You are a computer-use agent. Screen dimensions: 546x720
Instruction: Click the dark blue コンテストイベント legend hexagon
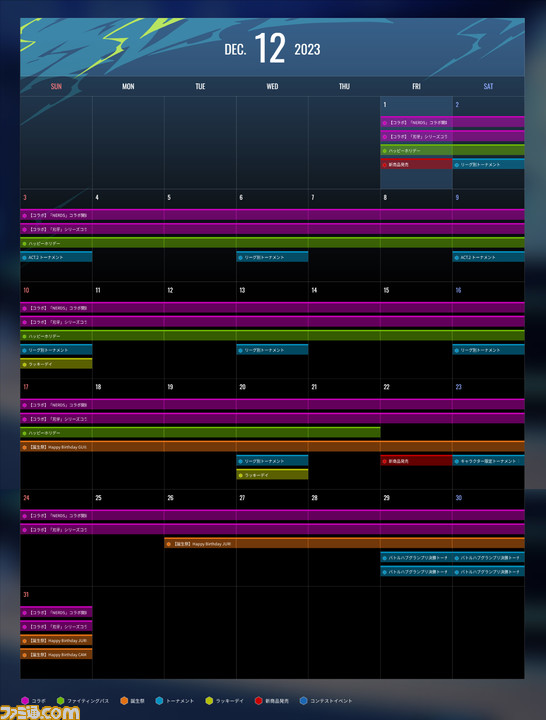[x=304, y=701]
